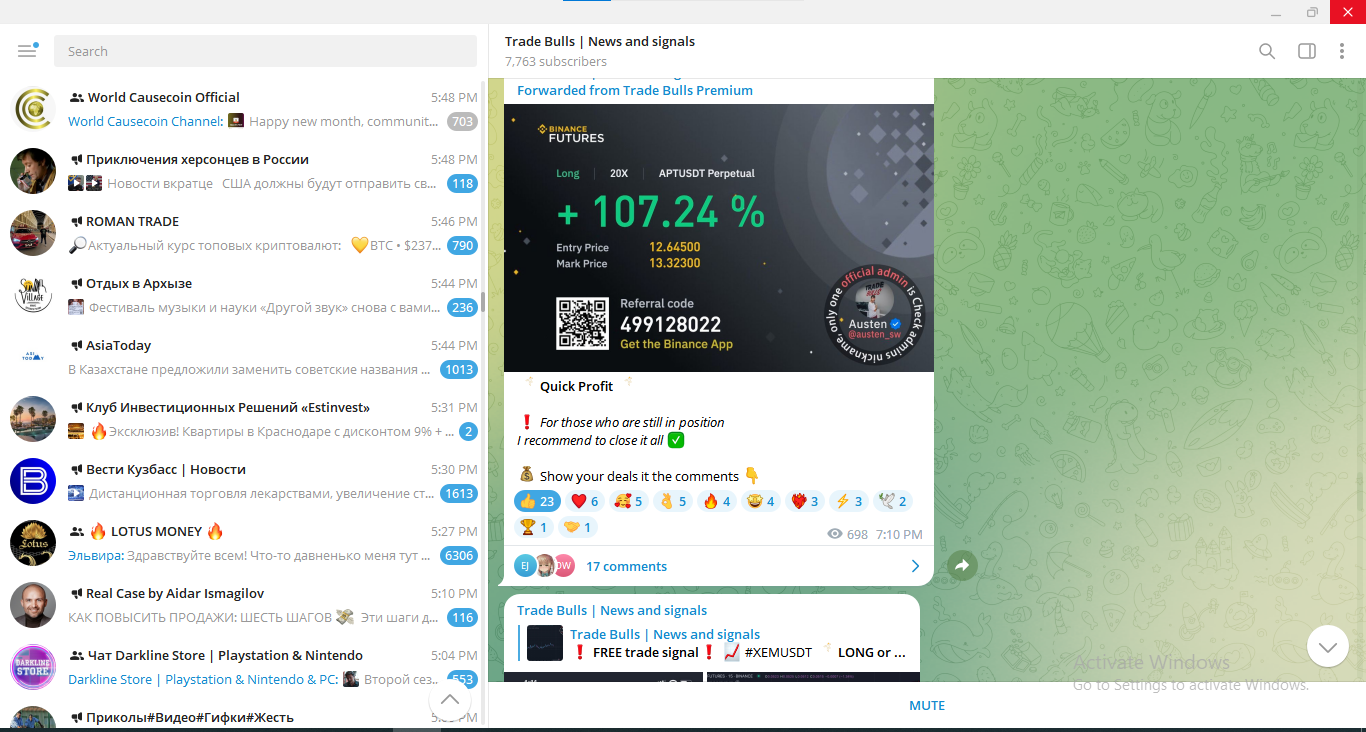Select the LOTUS MONEY chat row
The image size is (1366, 732).
pos(244,543)
